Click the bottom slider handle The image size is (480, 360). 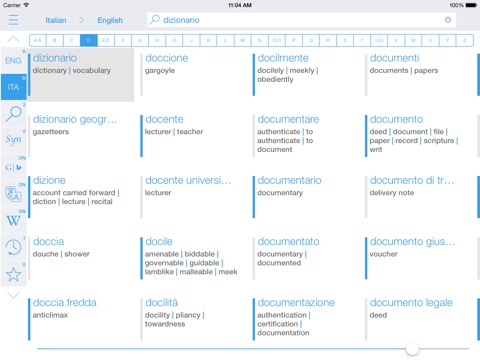[x=412, y=349]
